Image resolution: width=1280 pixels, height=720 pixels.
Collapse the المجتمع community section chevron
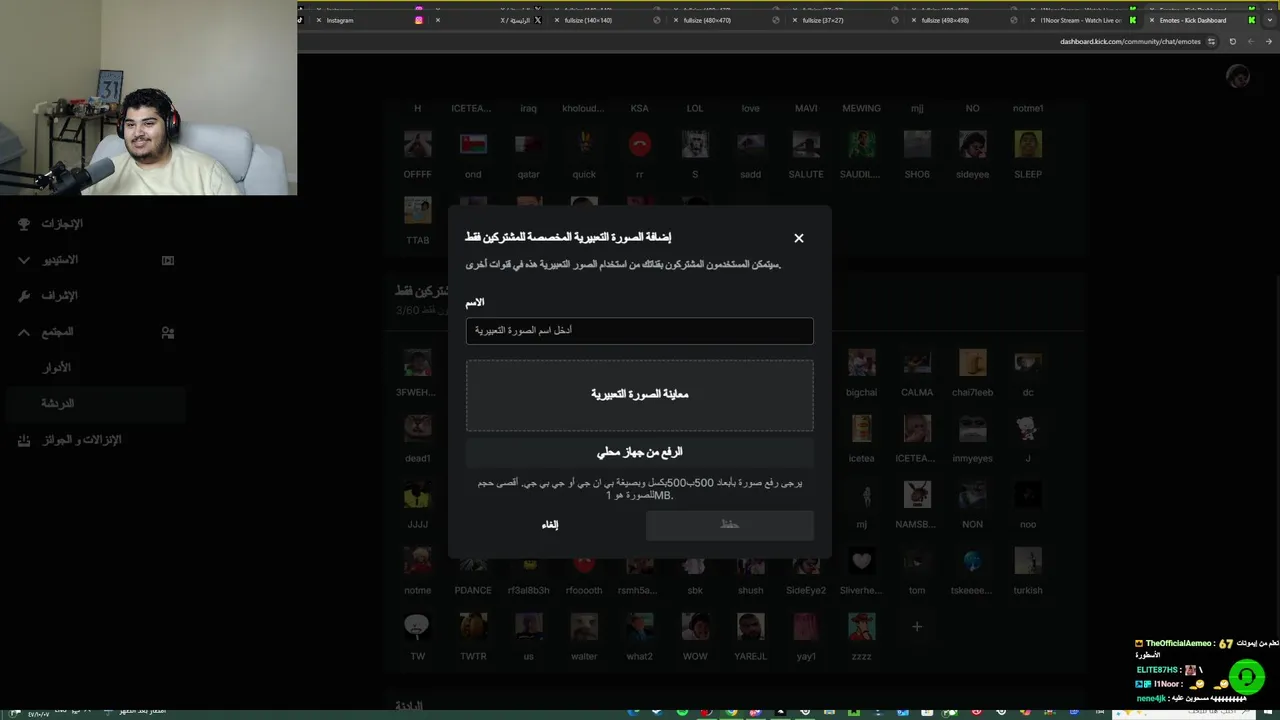(24, 332)
